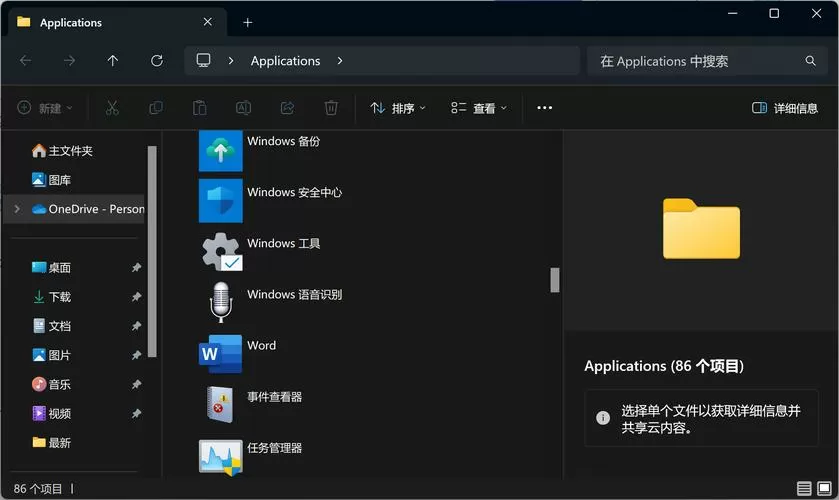The width and height of the screenshot is (839, 500).
Task: Open the 新建 dropdown menu
Action: coord(45,108)
